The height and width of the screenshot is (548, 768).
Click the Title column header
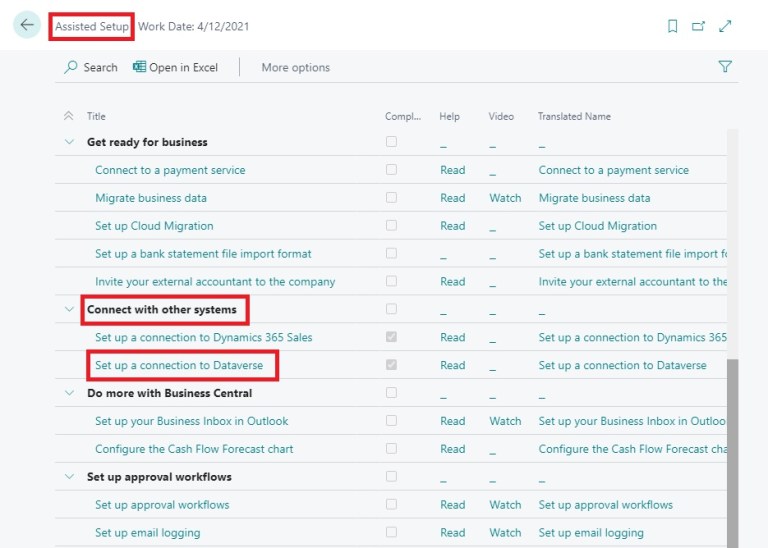click(x=96, y=117)
